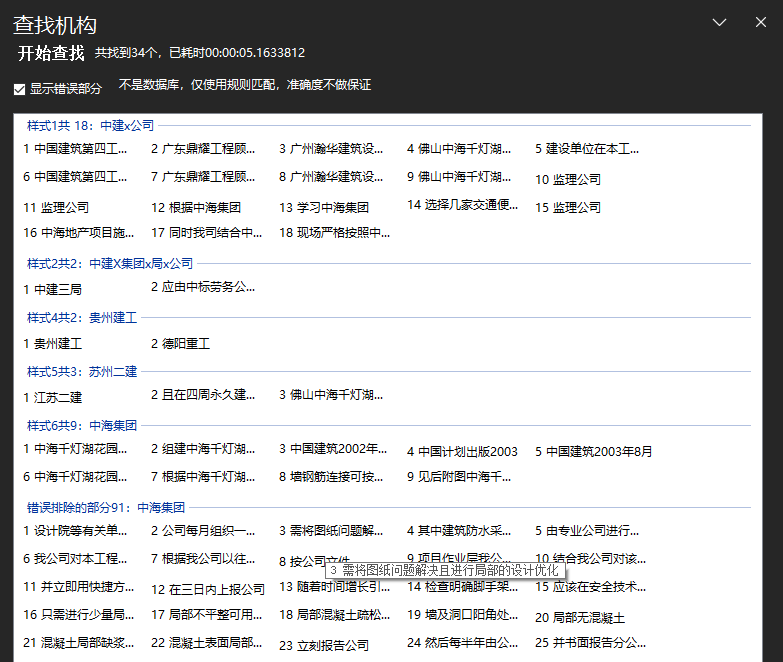
Task: Click excluded item 23 立刻报告公司
Action: pyautogui.click(x=323, y=646)
